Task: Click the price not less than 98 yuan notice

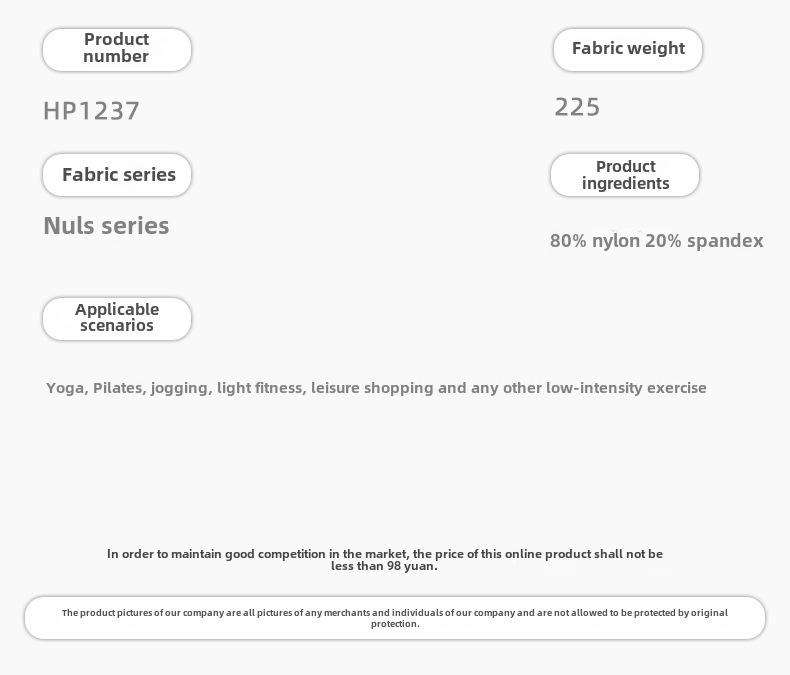Action: click(385, 560)
